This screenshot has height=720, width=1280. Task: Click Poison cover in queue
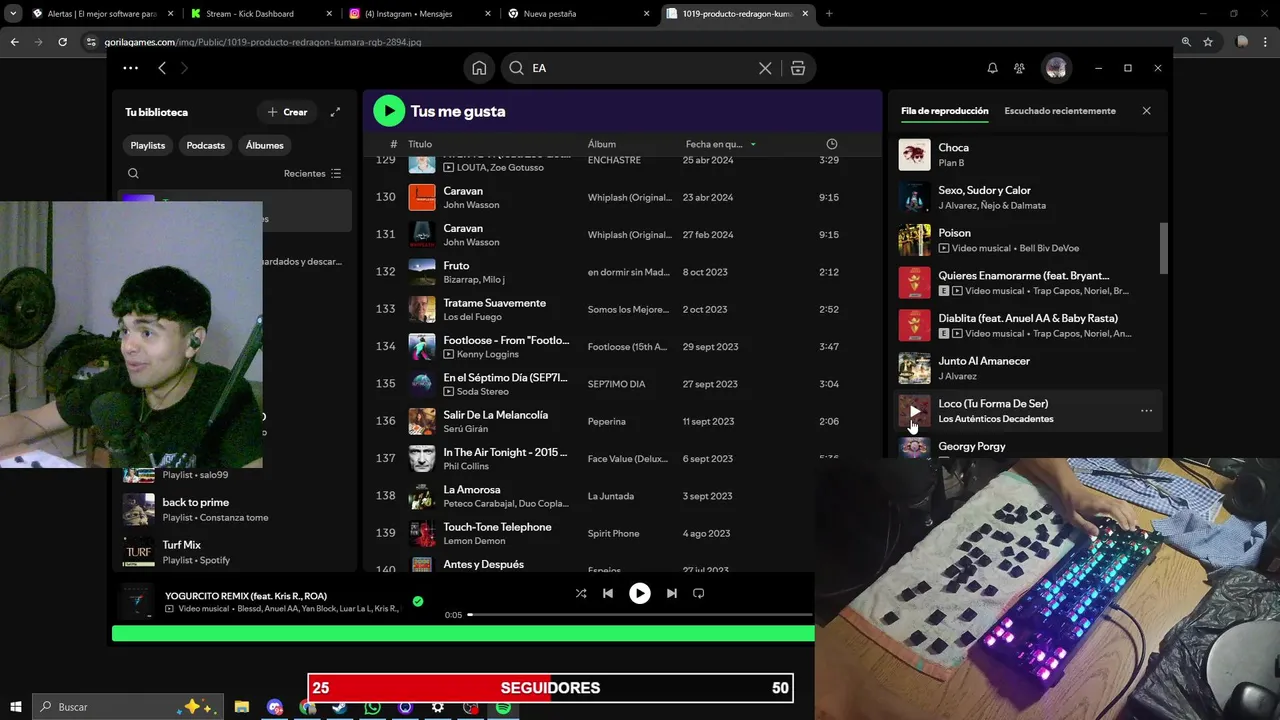pos(914,240)
